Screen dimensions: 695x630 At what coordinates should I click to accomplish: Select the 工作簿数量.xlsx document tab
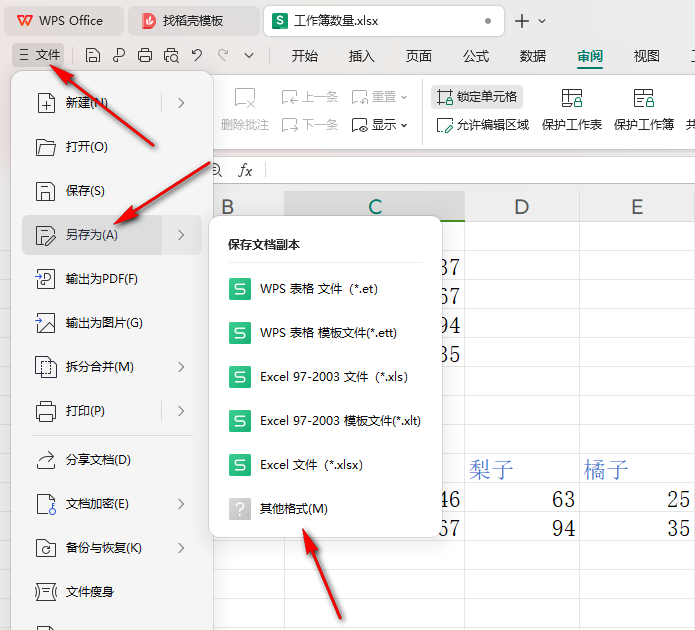(x=383, y=21)
